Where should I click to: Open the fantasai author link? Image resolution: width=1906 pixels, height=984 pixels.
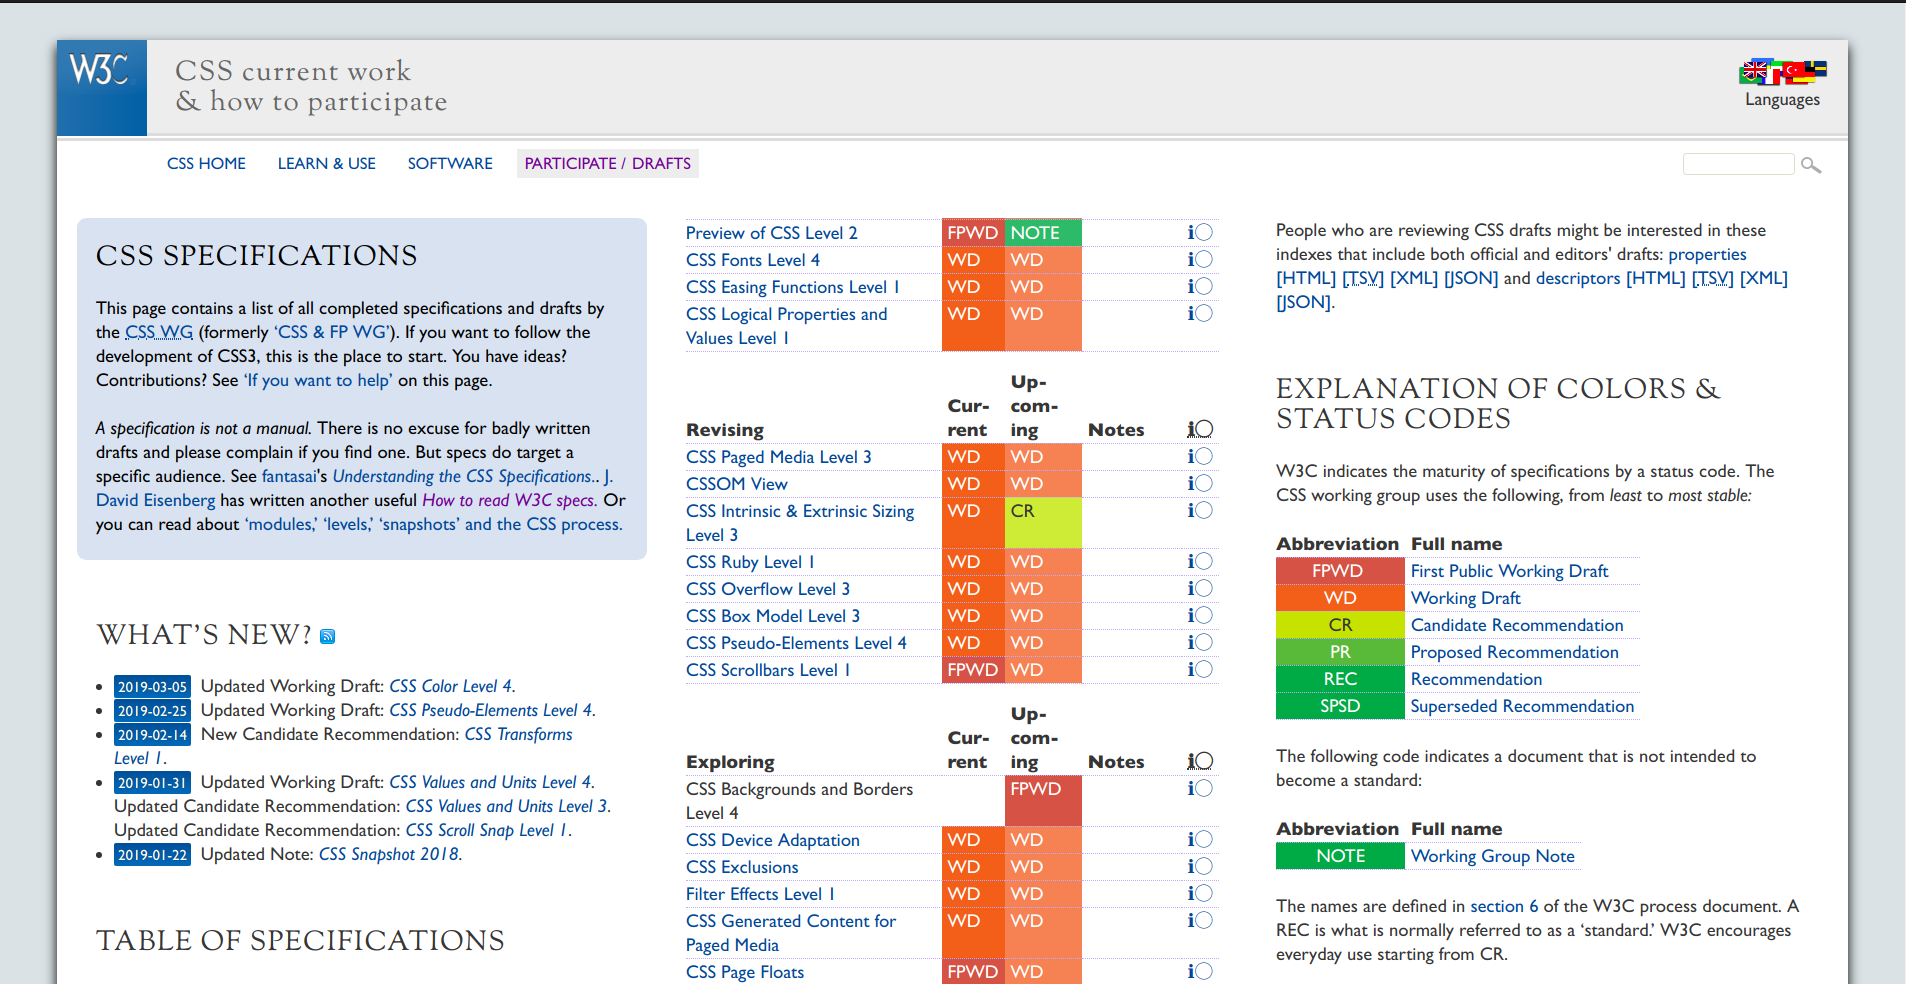point(289,476)
